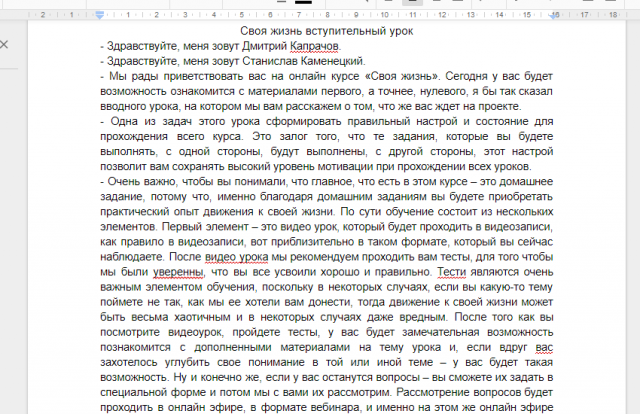Click the word 'видеоурок,' before 'пройдете'
This screenshot has width=640, height=414.
coord(196,332)
